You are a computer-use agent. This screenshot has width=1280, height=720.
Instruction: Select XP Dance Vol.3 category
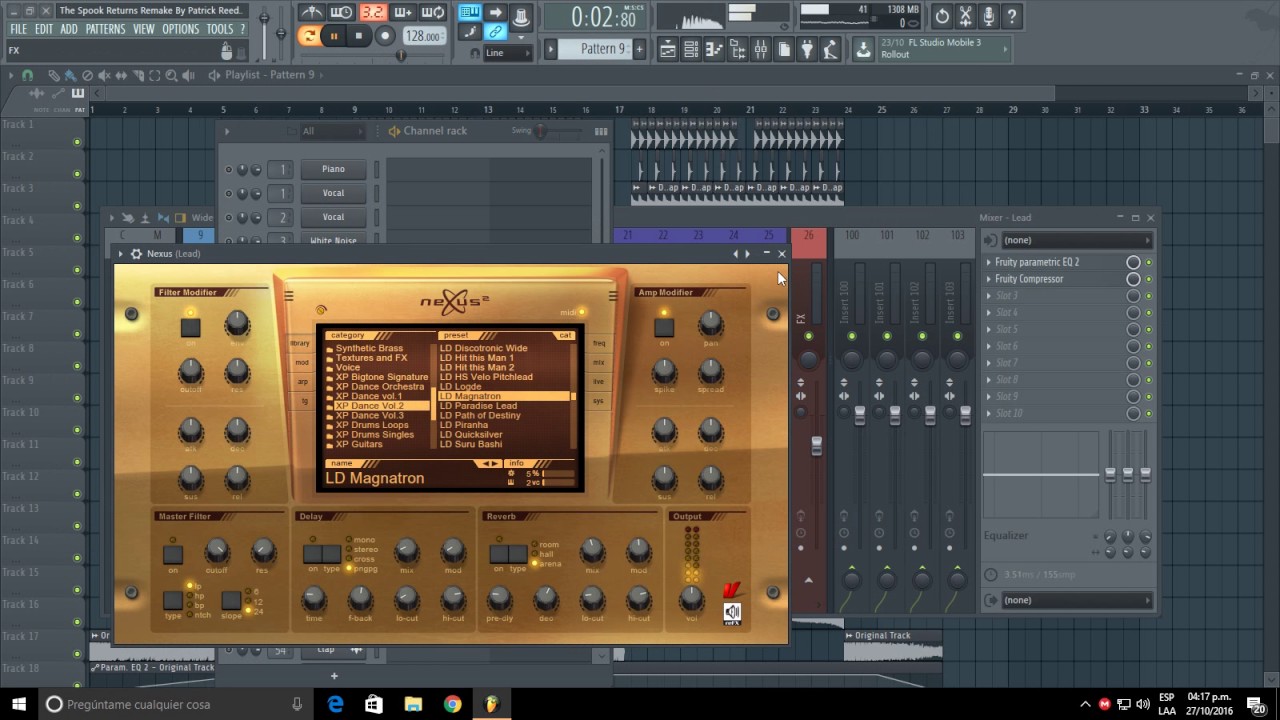point(370,415)
